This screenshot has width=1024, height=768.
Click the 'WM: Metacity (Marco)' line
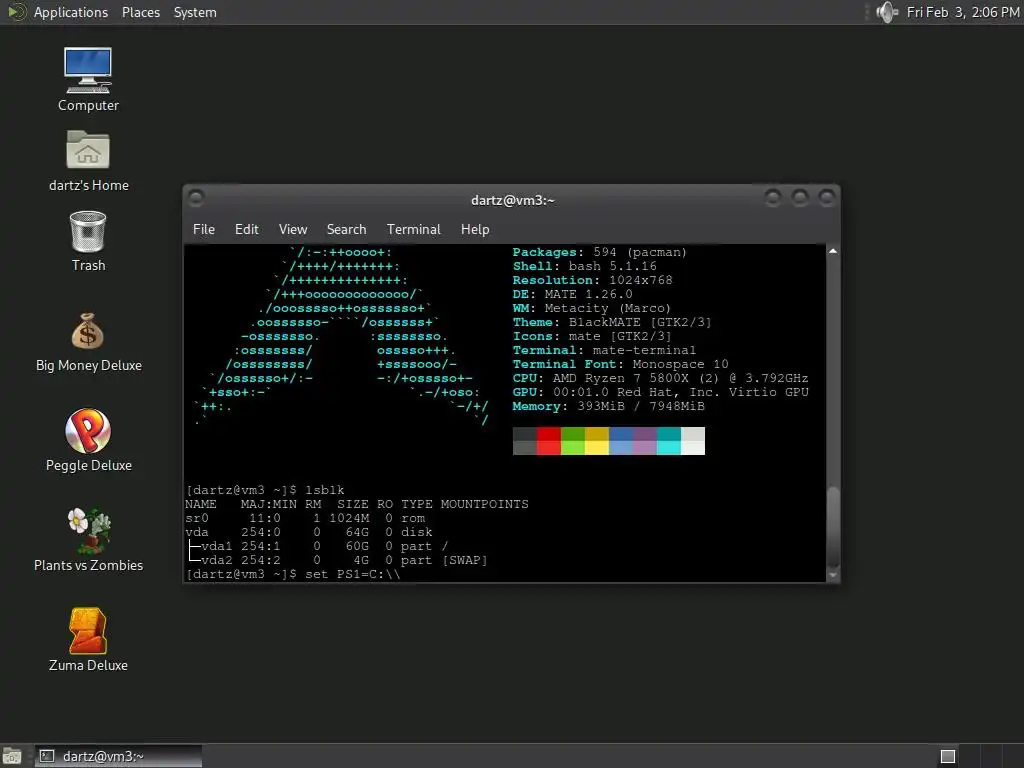592,308
